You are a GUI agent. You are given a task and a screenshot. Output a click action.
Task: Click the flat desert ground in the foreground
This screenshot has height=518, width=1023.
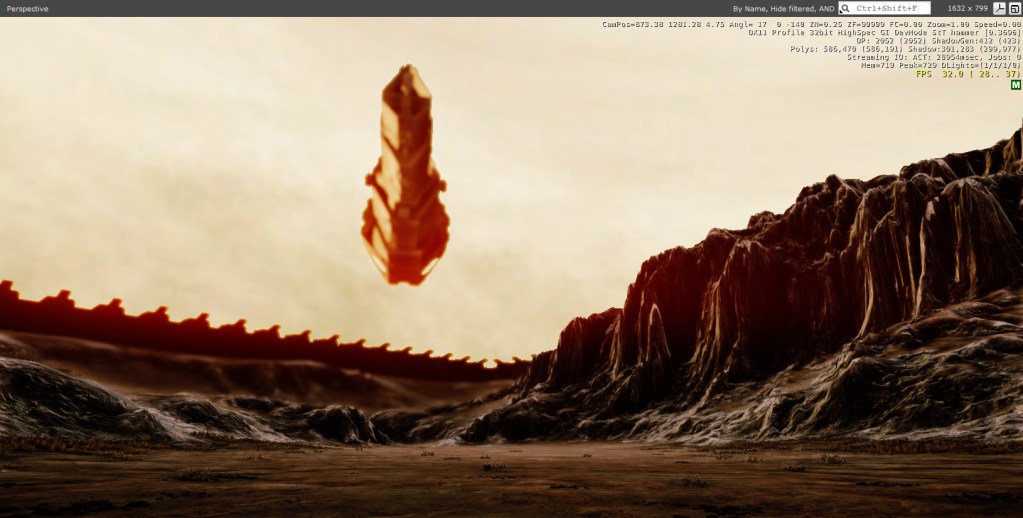(500, 480)
